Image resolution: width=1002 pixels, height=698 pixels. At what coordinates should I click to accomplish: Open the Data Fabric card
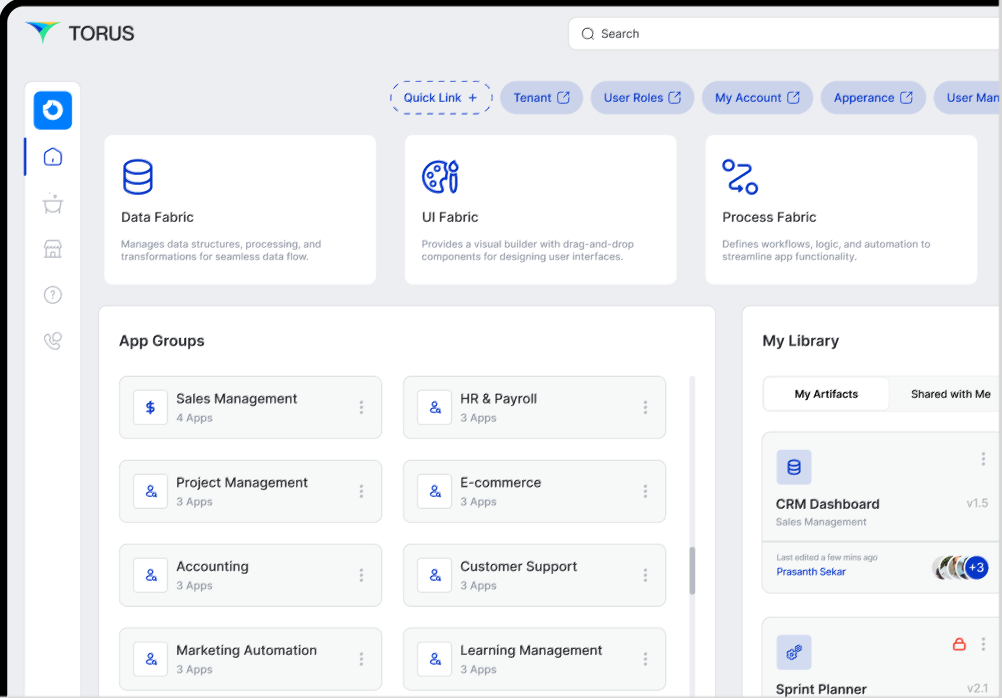[x=240, y=210]
